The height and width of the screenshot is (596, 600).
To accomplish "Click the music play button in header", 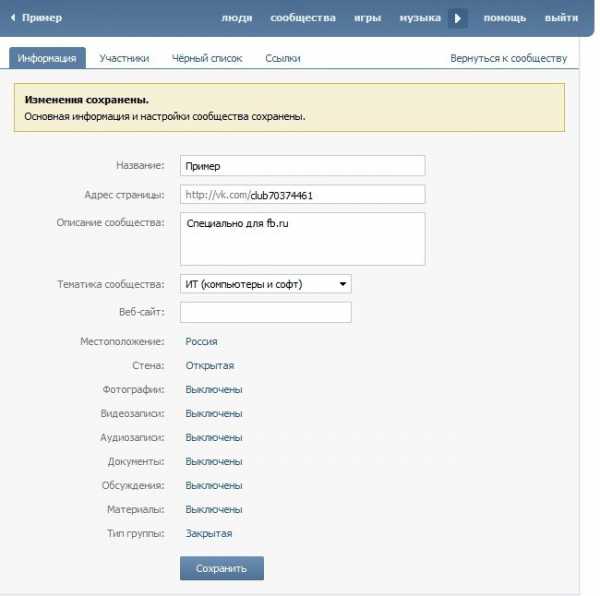I will click(458, 18).
